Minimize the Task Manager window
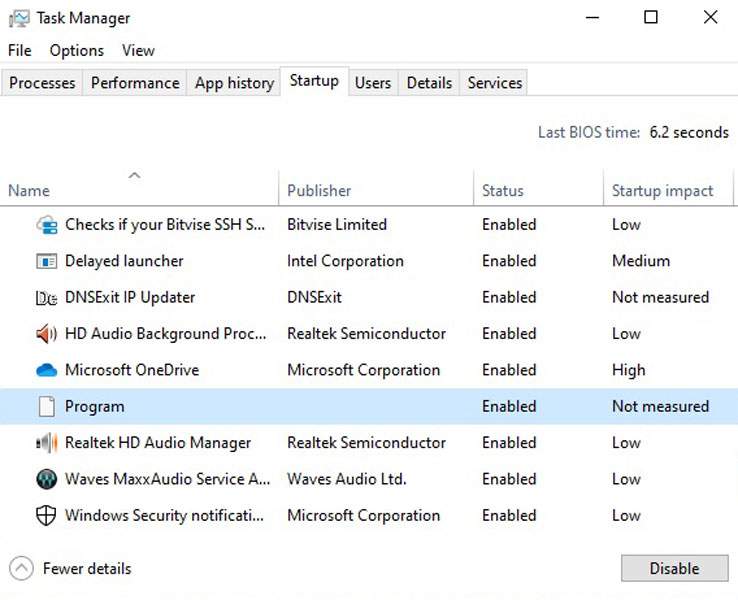Viewport: 738px width, 600px height. 592,18
